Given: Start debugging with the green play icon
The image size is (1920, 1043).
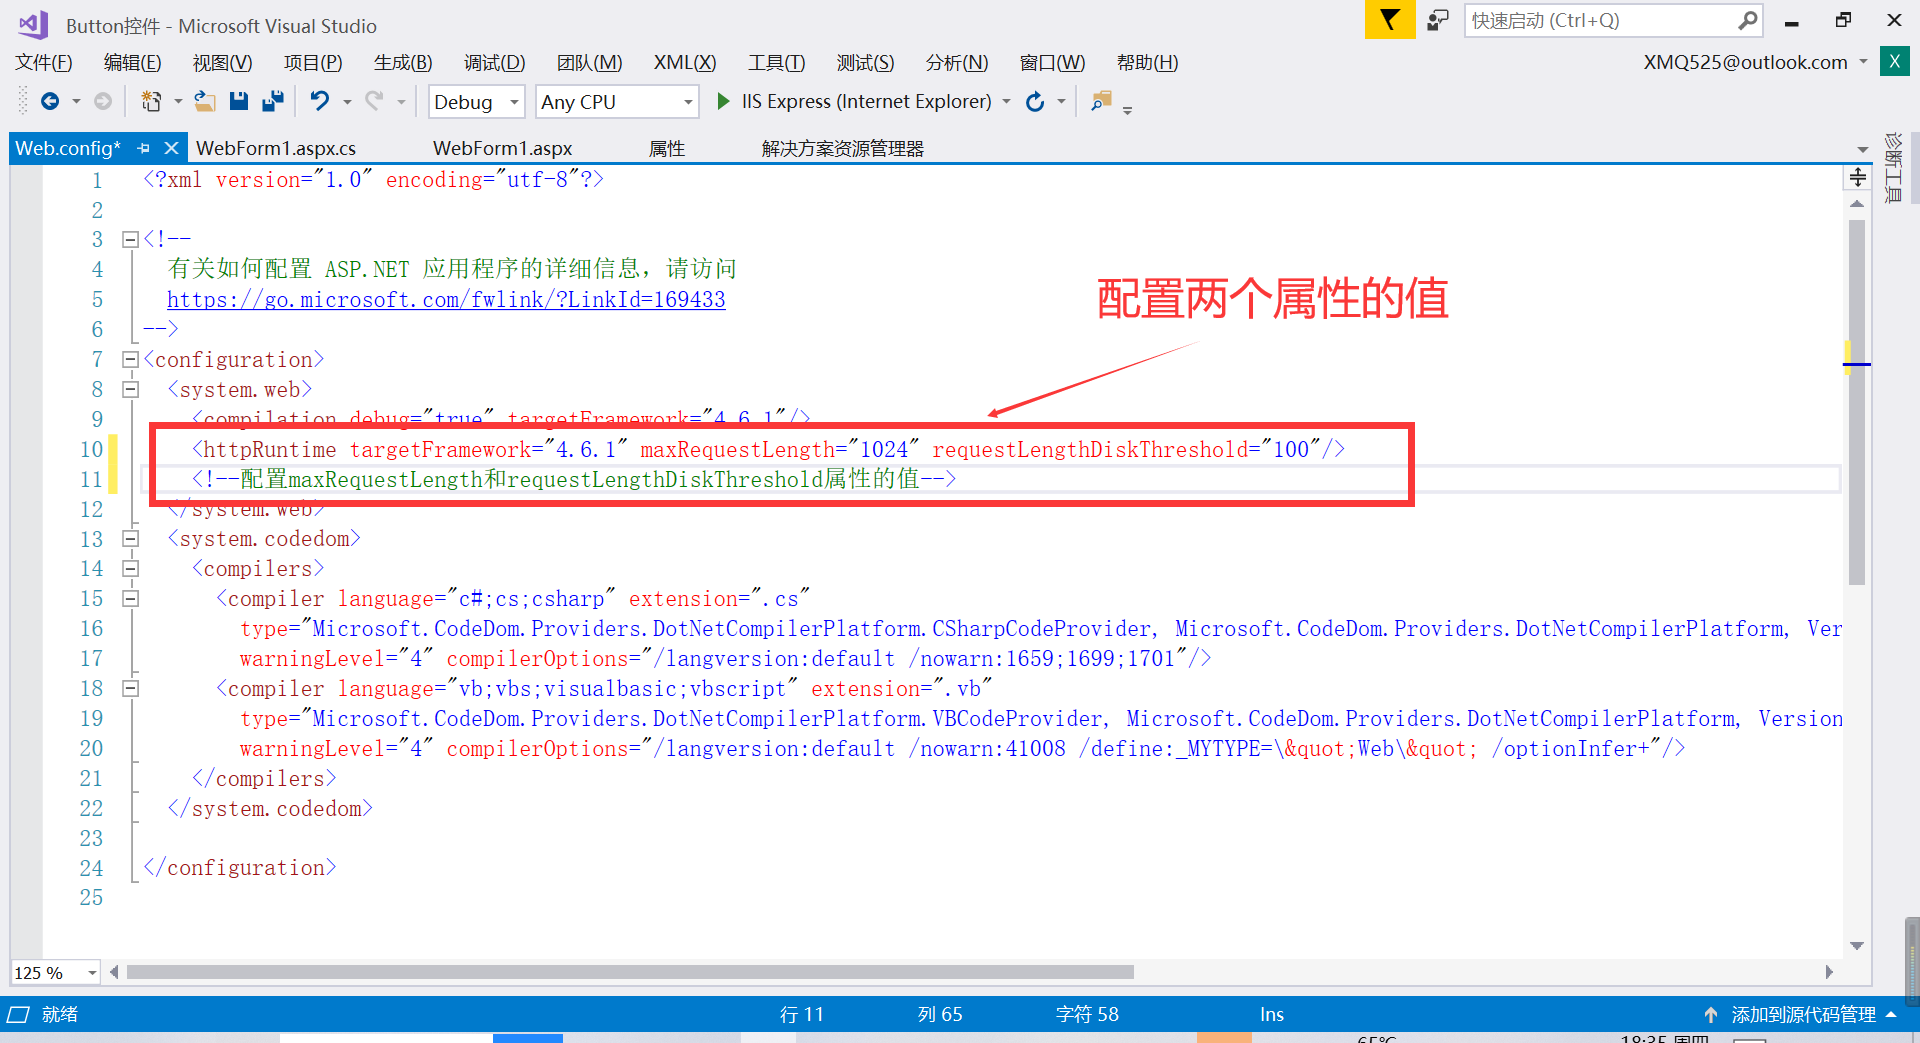Looking at the screenshot, I should tap(723, 101).
